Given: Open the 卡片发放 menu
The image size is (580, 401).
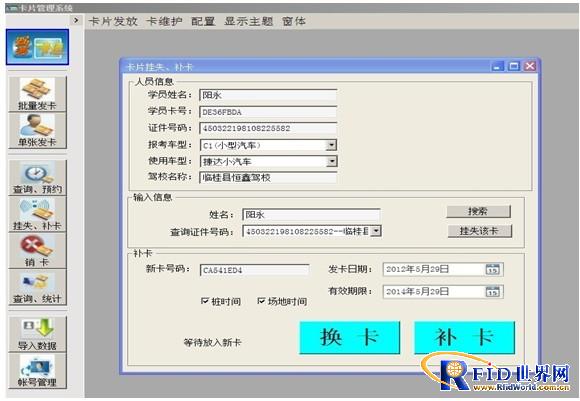Looking at the screenshot, I should [113, 21].
